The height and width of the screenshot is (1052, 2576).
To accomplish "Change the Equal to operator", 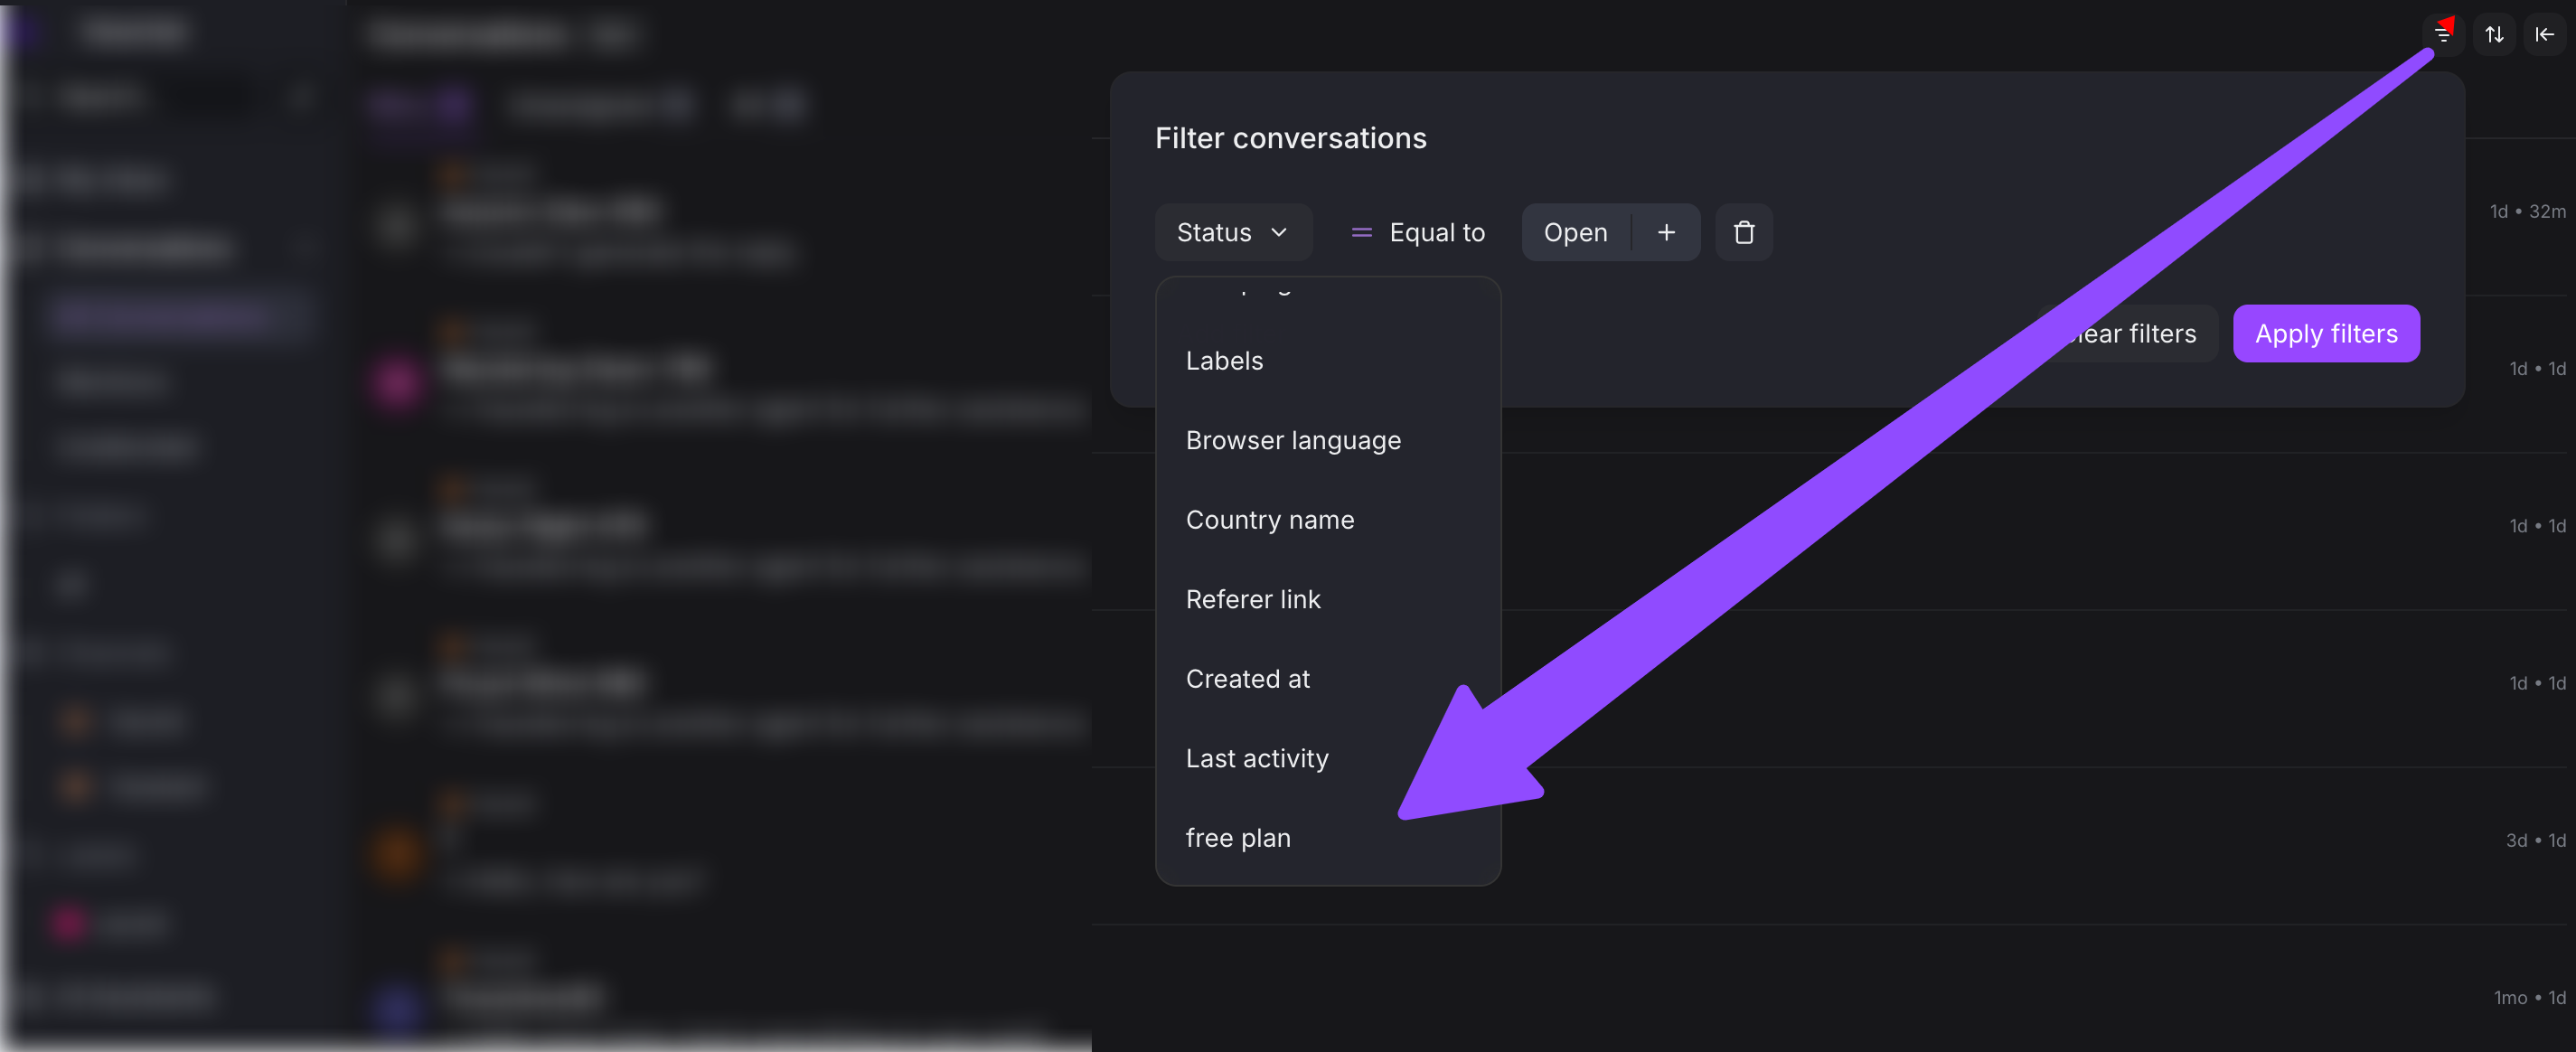I will coord(1418,233).
